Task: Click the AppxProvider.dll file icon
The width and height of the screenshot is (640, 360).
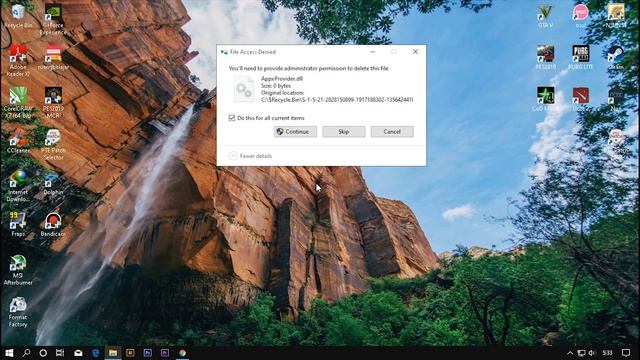Action: 244,89
